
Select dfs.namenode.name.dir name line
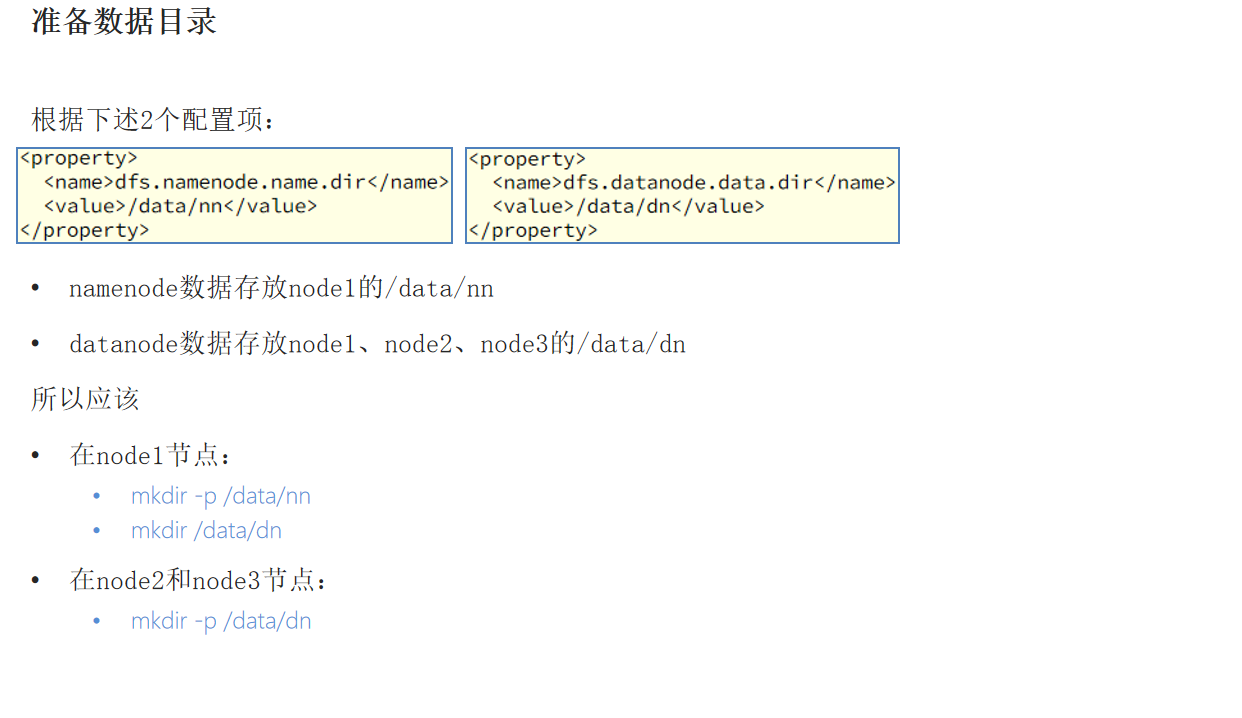coord(246,182)
